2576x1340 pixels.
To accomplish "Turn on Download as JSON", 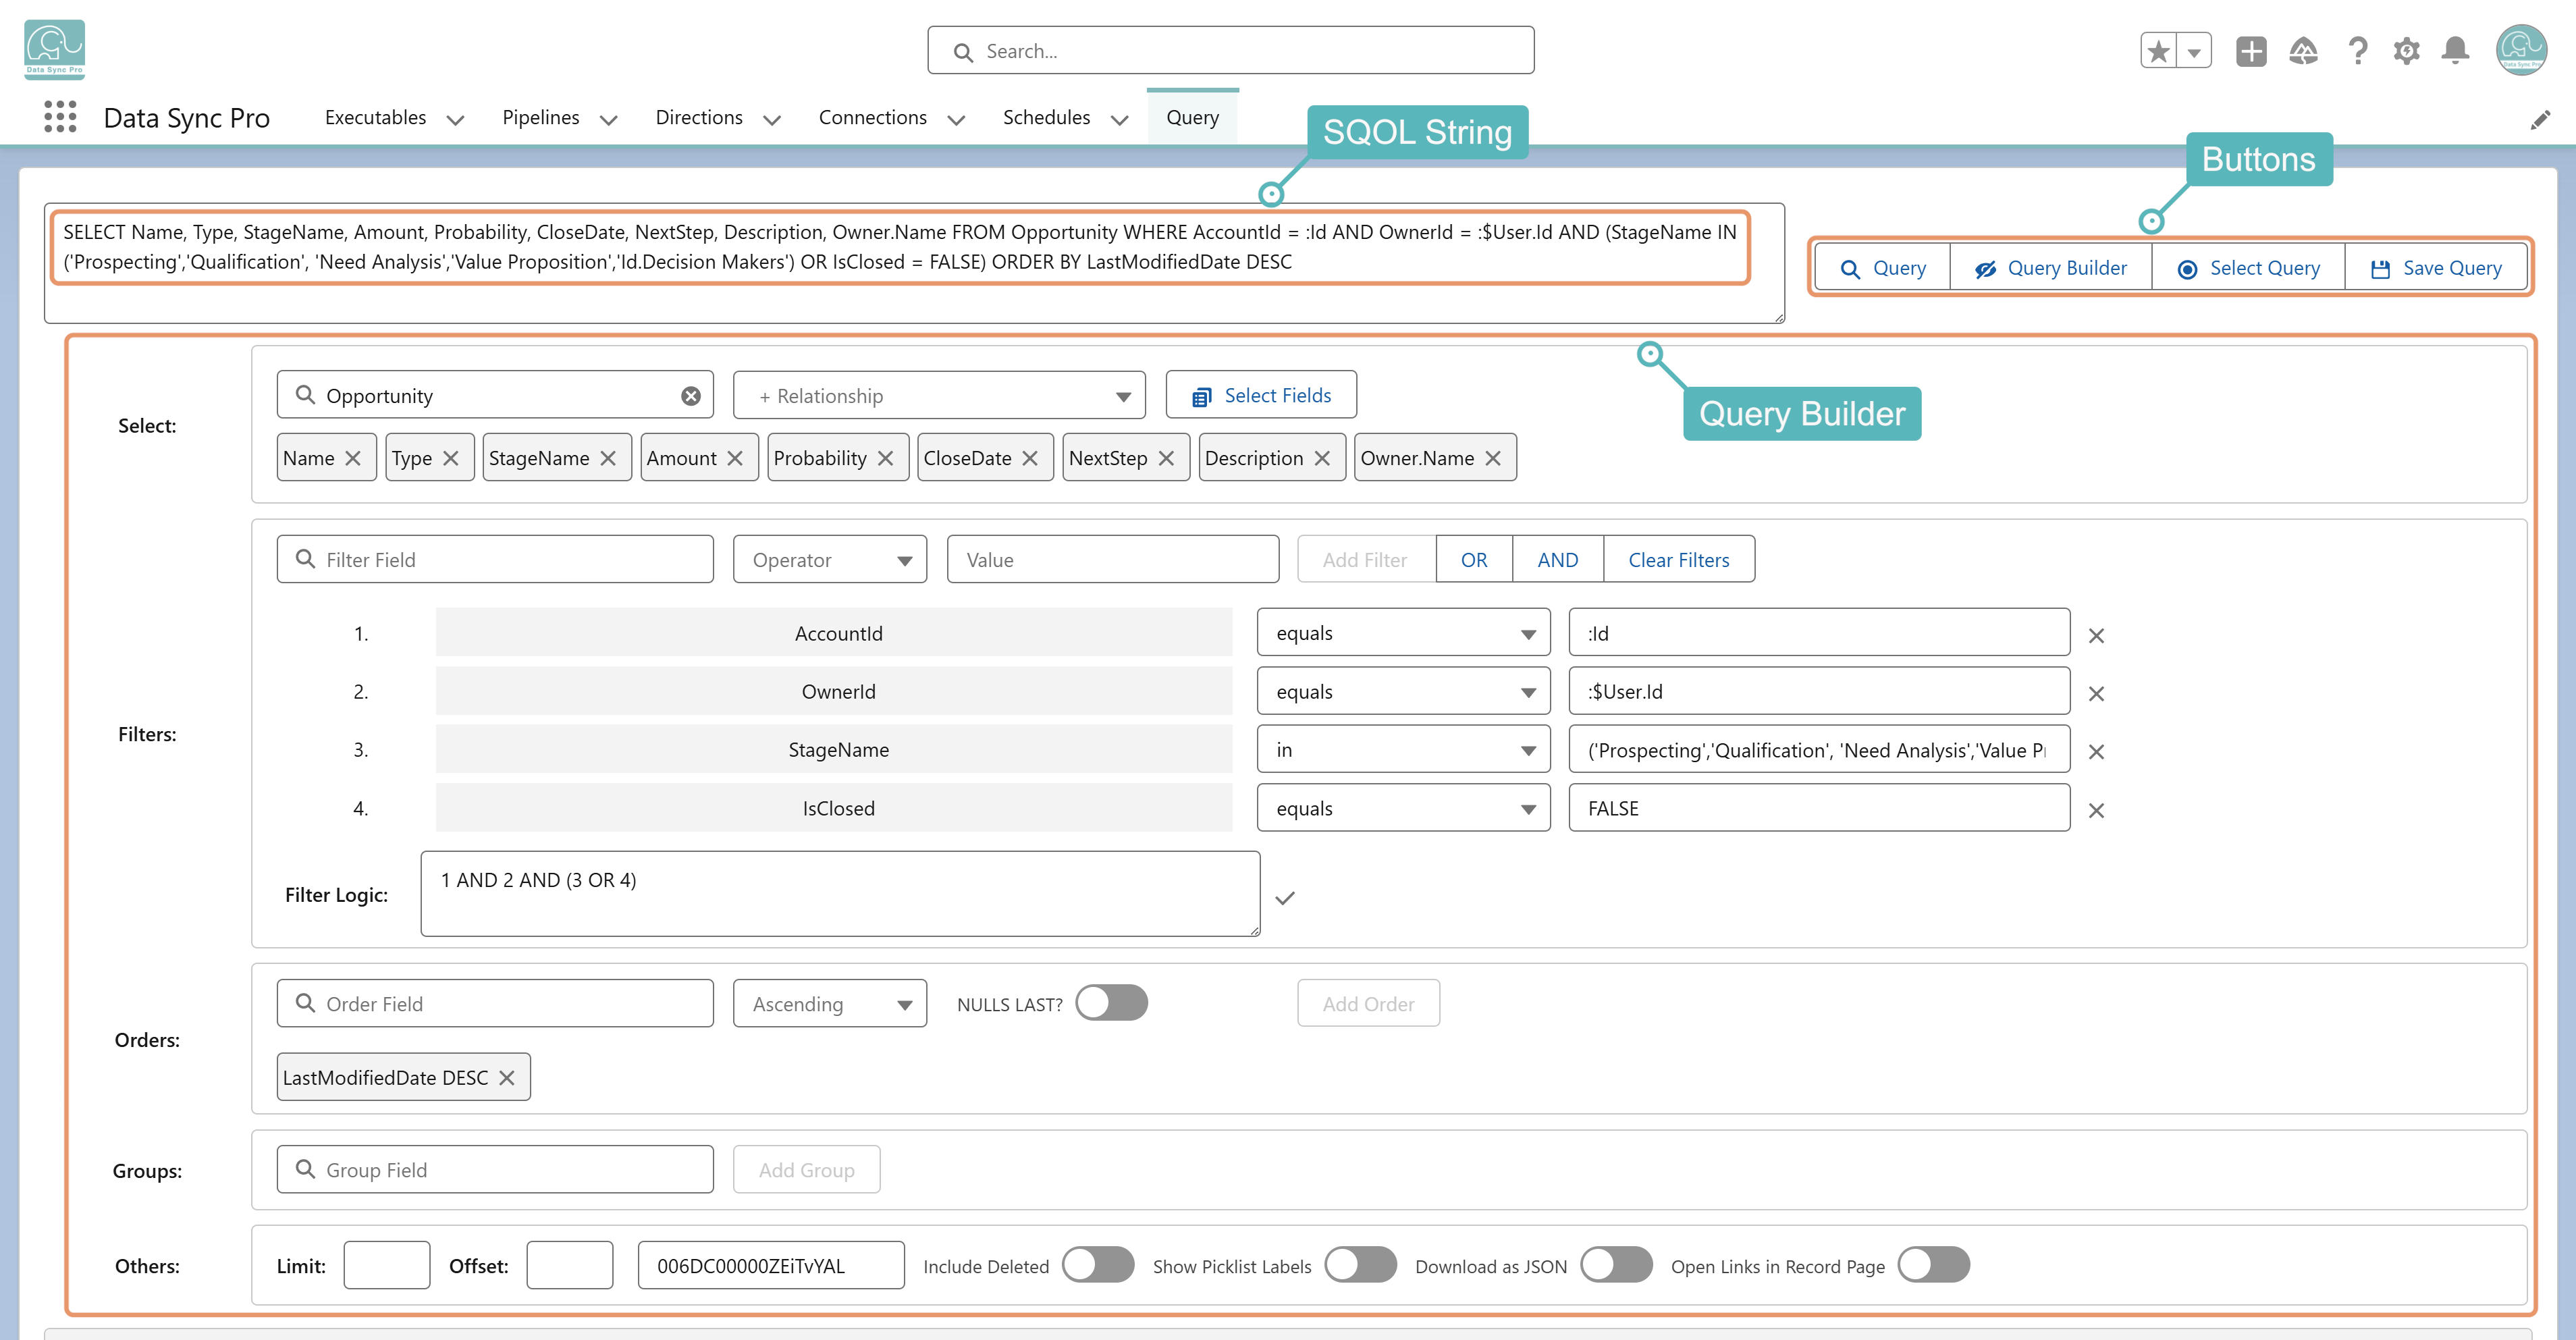I will (x=1616, y=1265).
